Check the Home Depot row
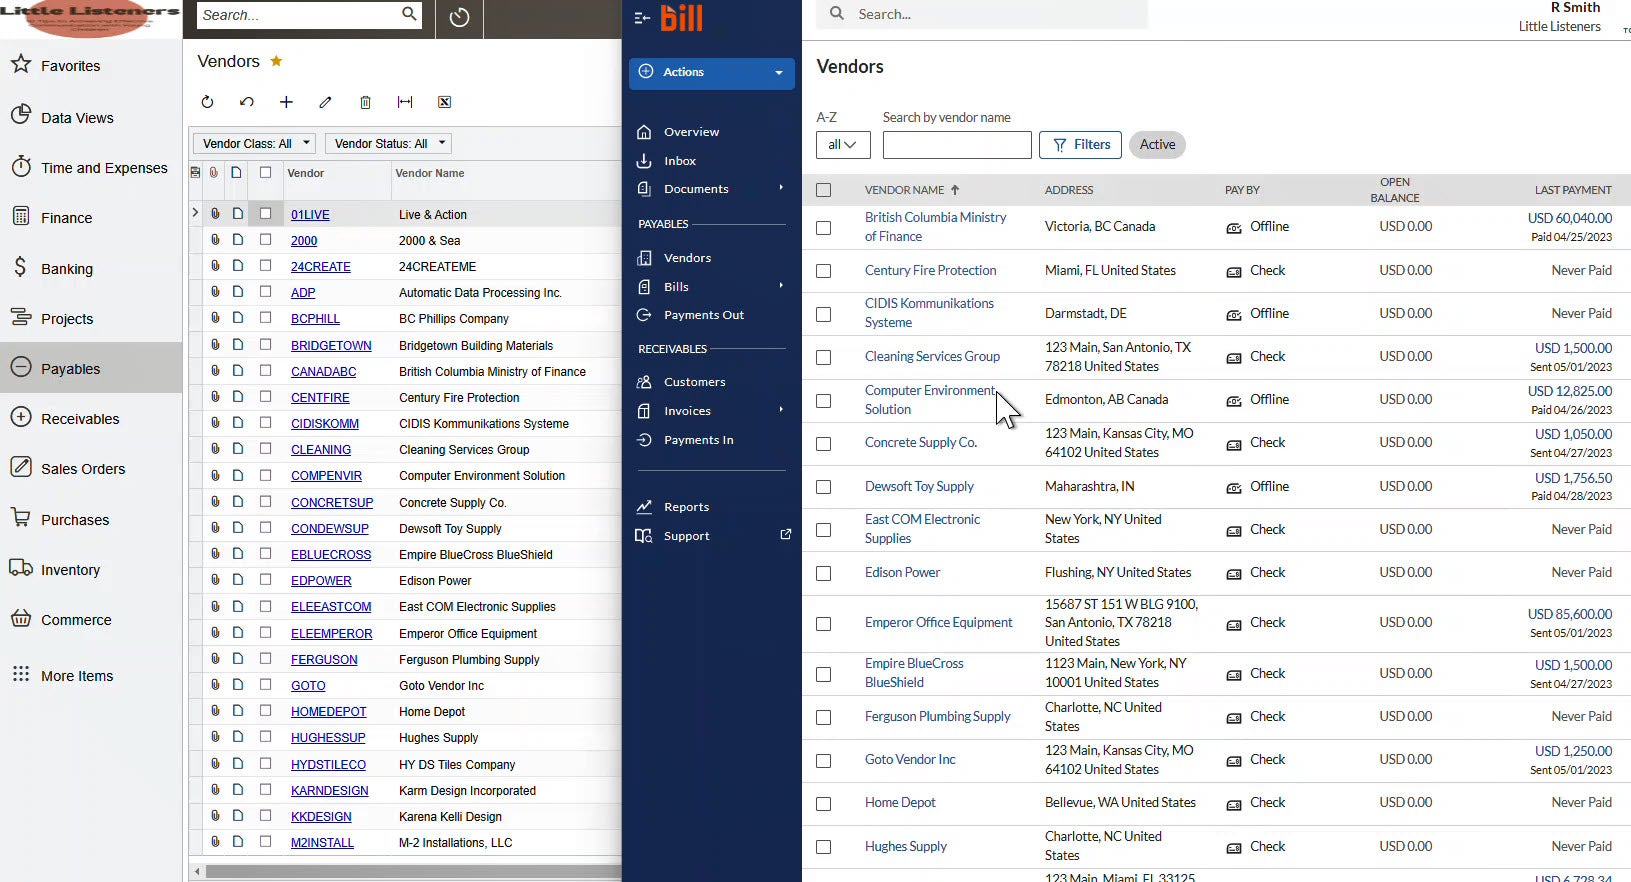The width and height of the screenshot is (1631, 882). click(x=823, y=803)
